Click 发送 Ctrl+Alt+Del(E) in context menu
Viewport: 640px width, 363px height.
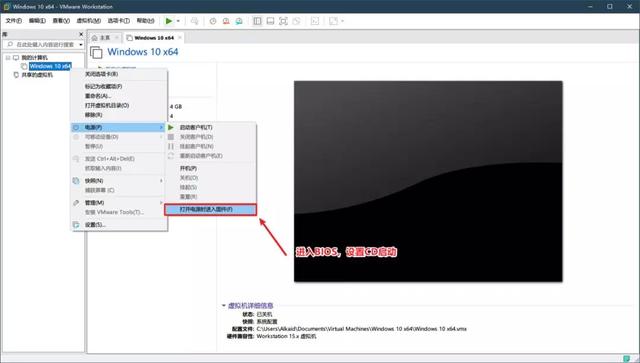coord(119,158)
